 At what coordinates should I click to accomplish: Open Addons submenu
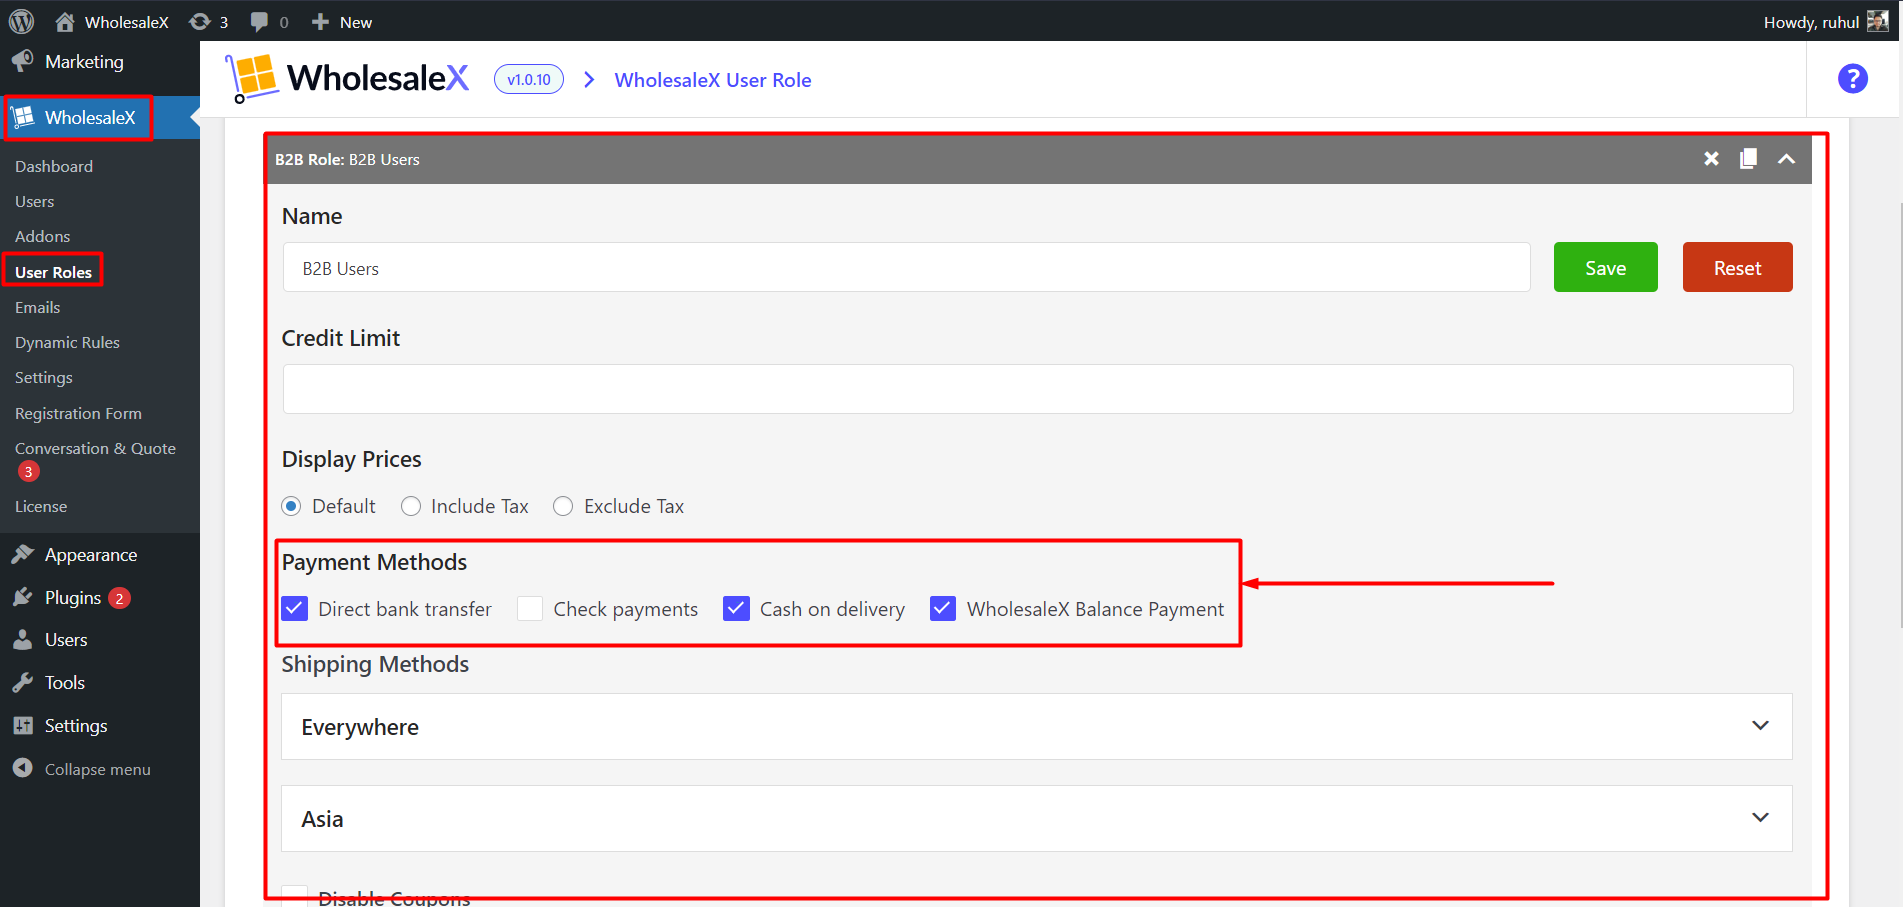43,237
